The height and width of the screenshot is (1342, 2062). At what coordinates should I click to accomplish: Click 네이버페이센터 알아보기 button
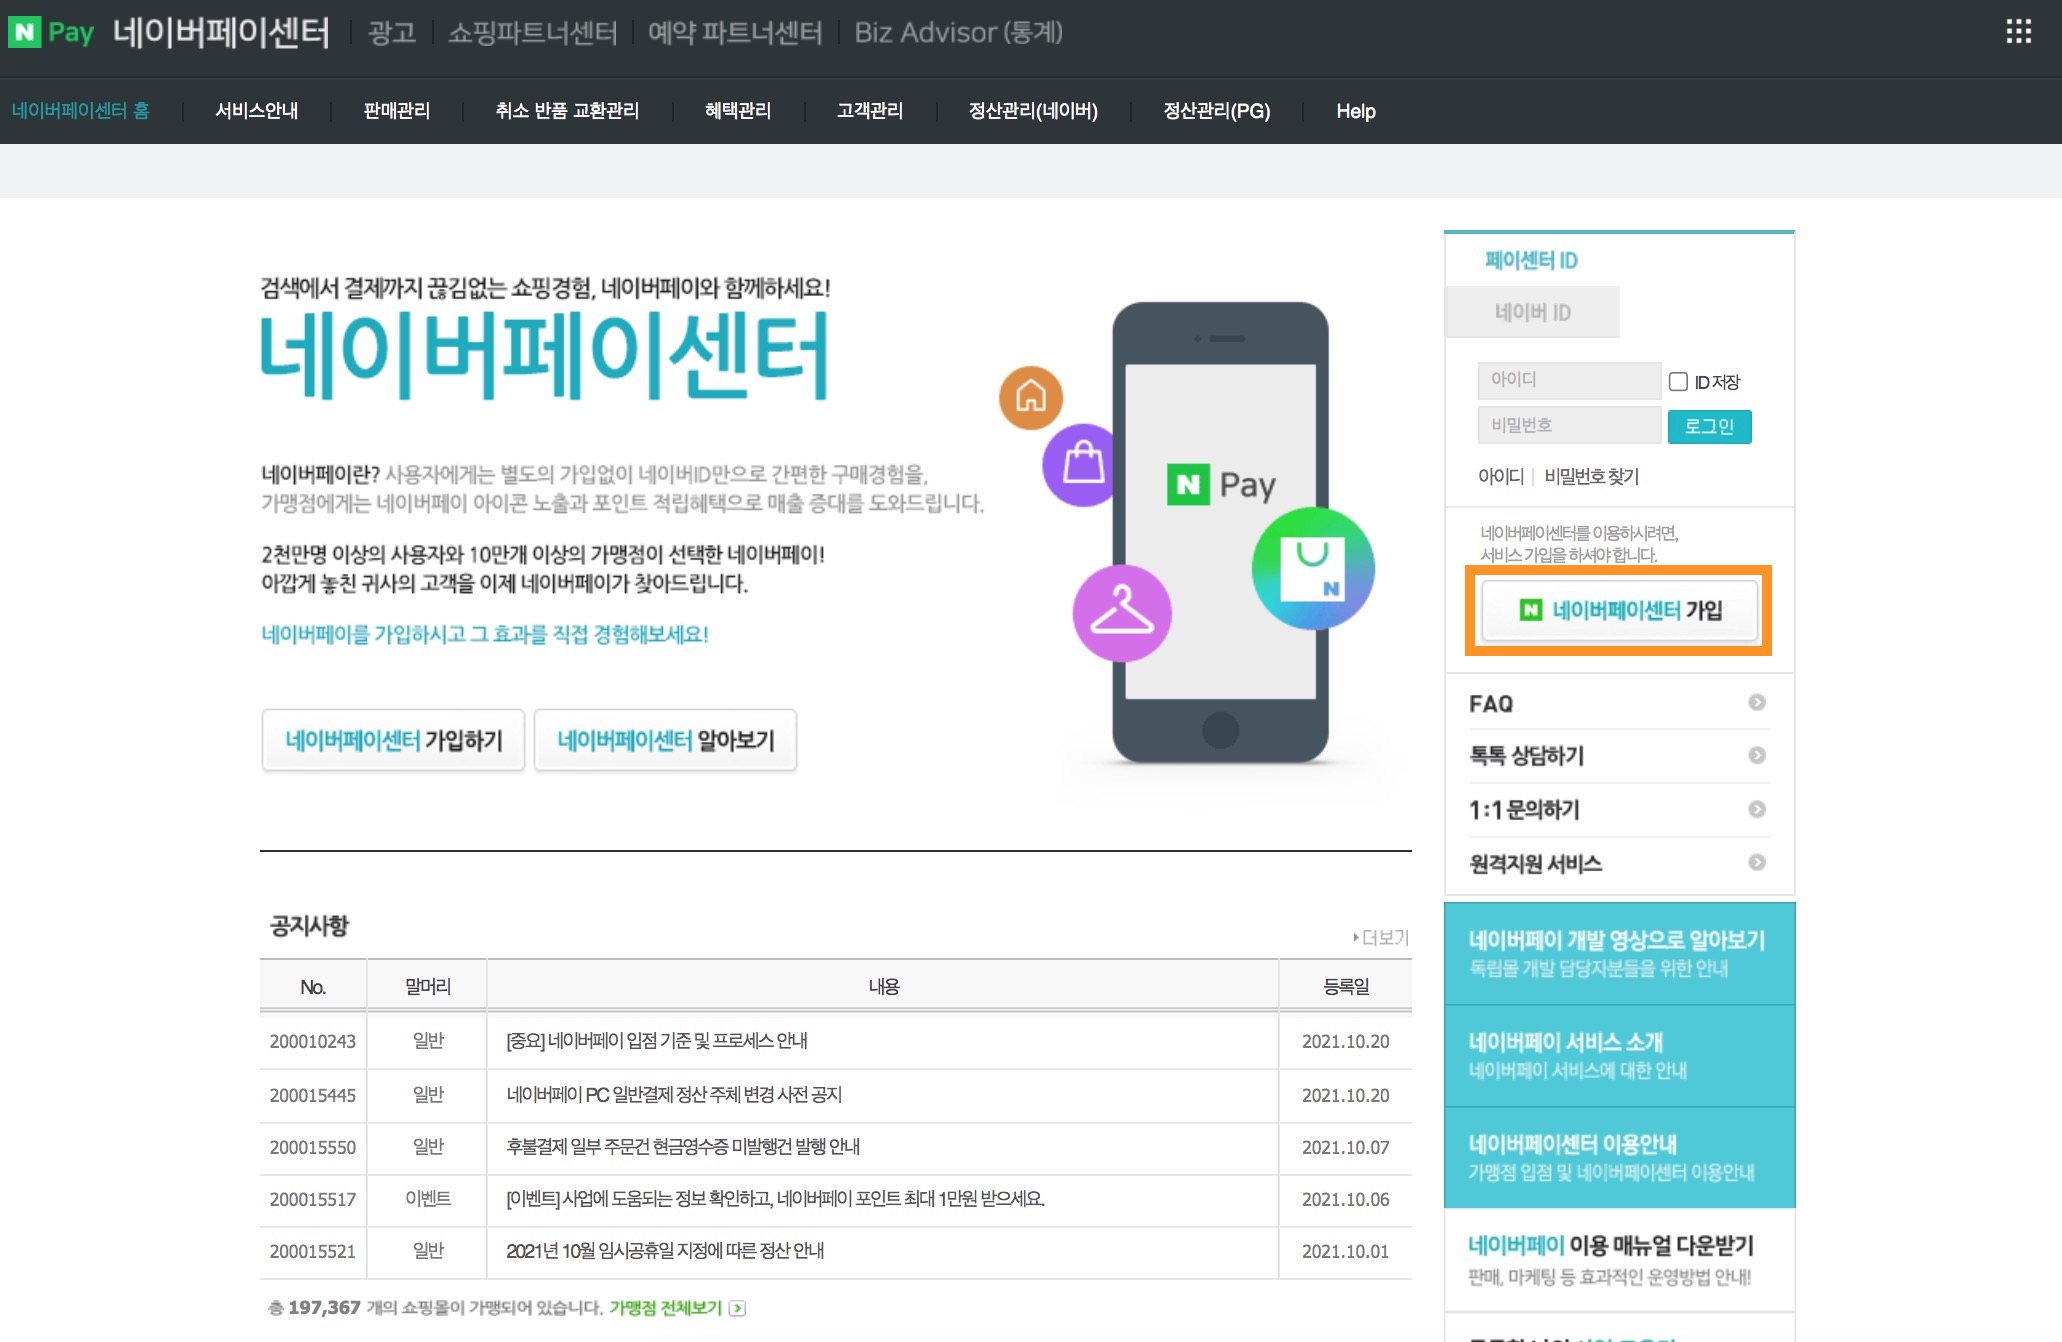point(665,740)
